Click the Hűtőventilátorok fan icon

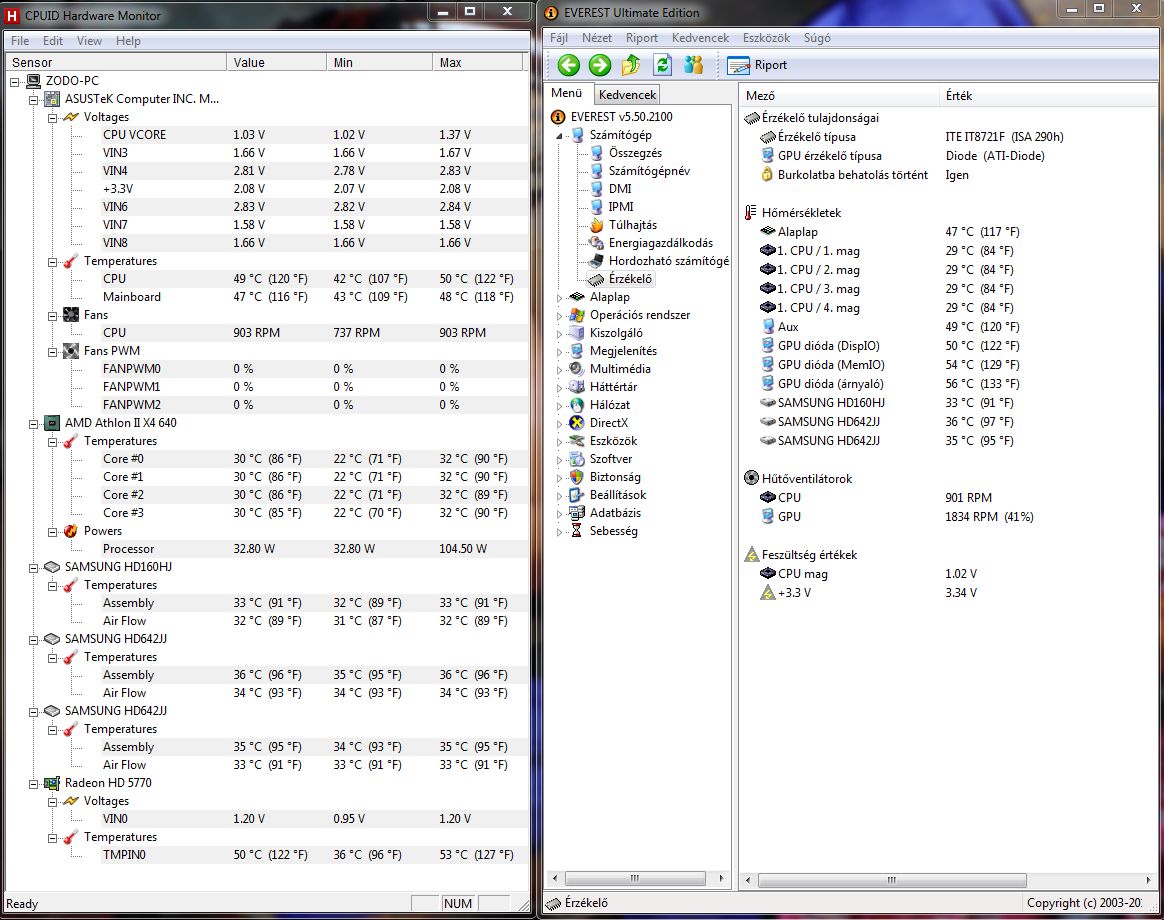click(751, 479)
